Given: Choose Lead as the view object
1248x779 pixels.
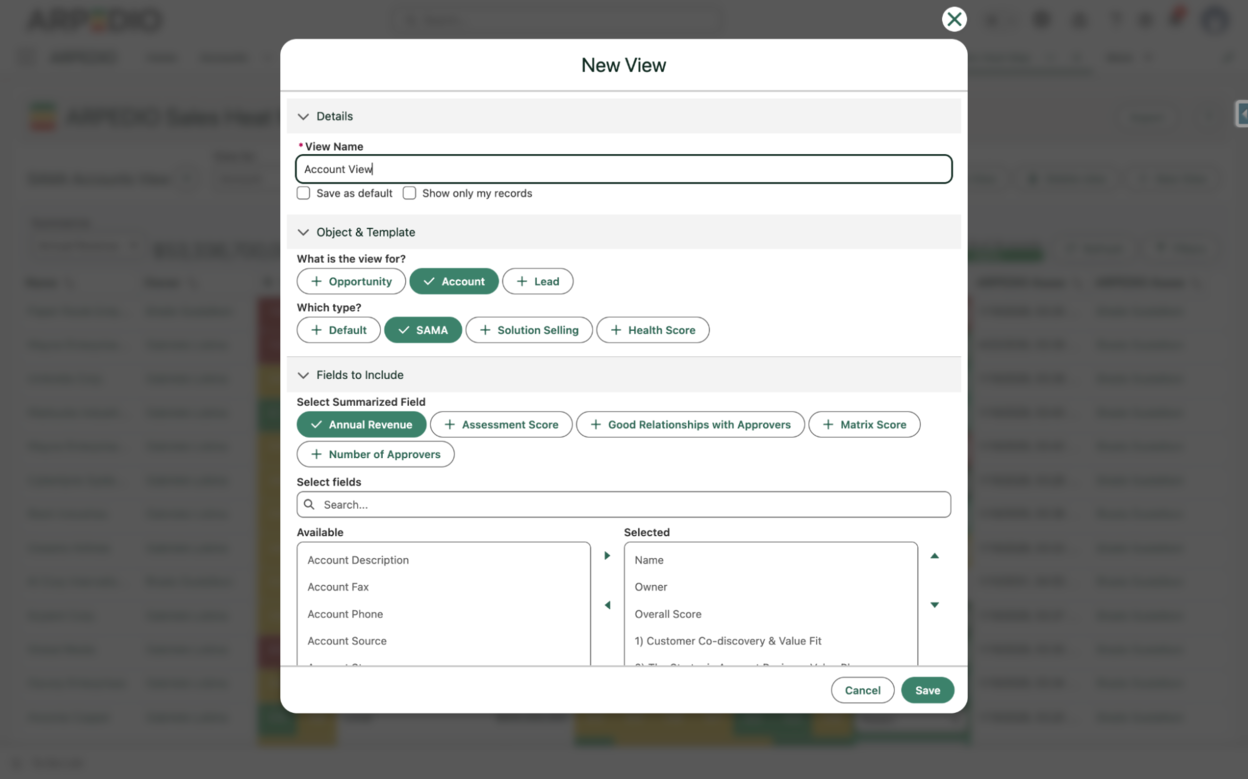Looking at the screenshot, I should (x=538, y=281).
